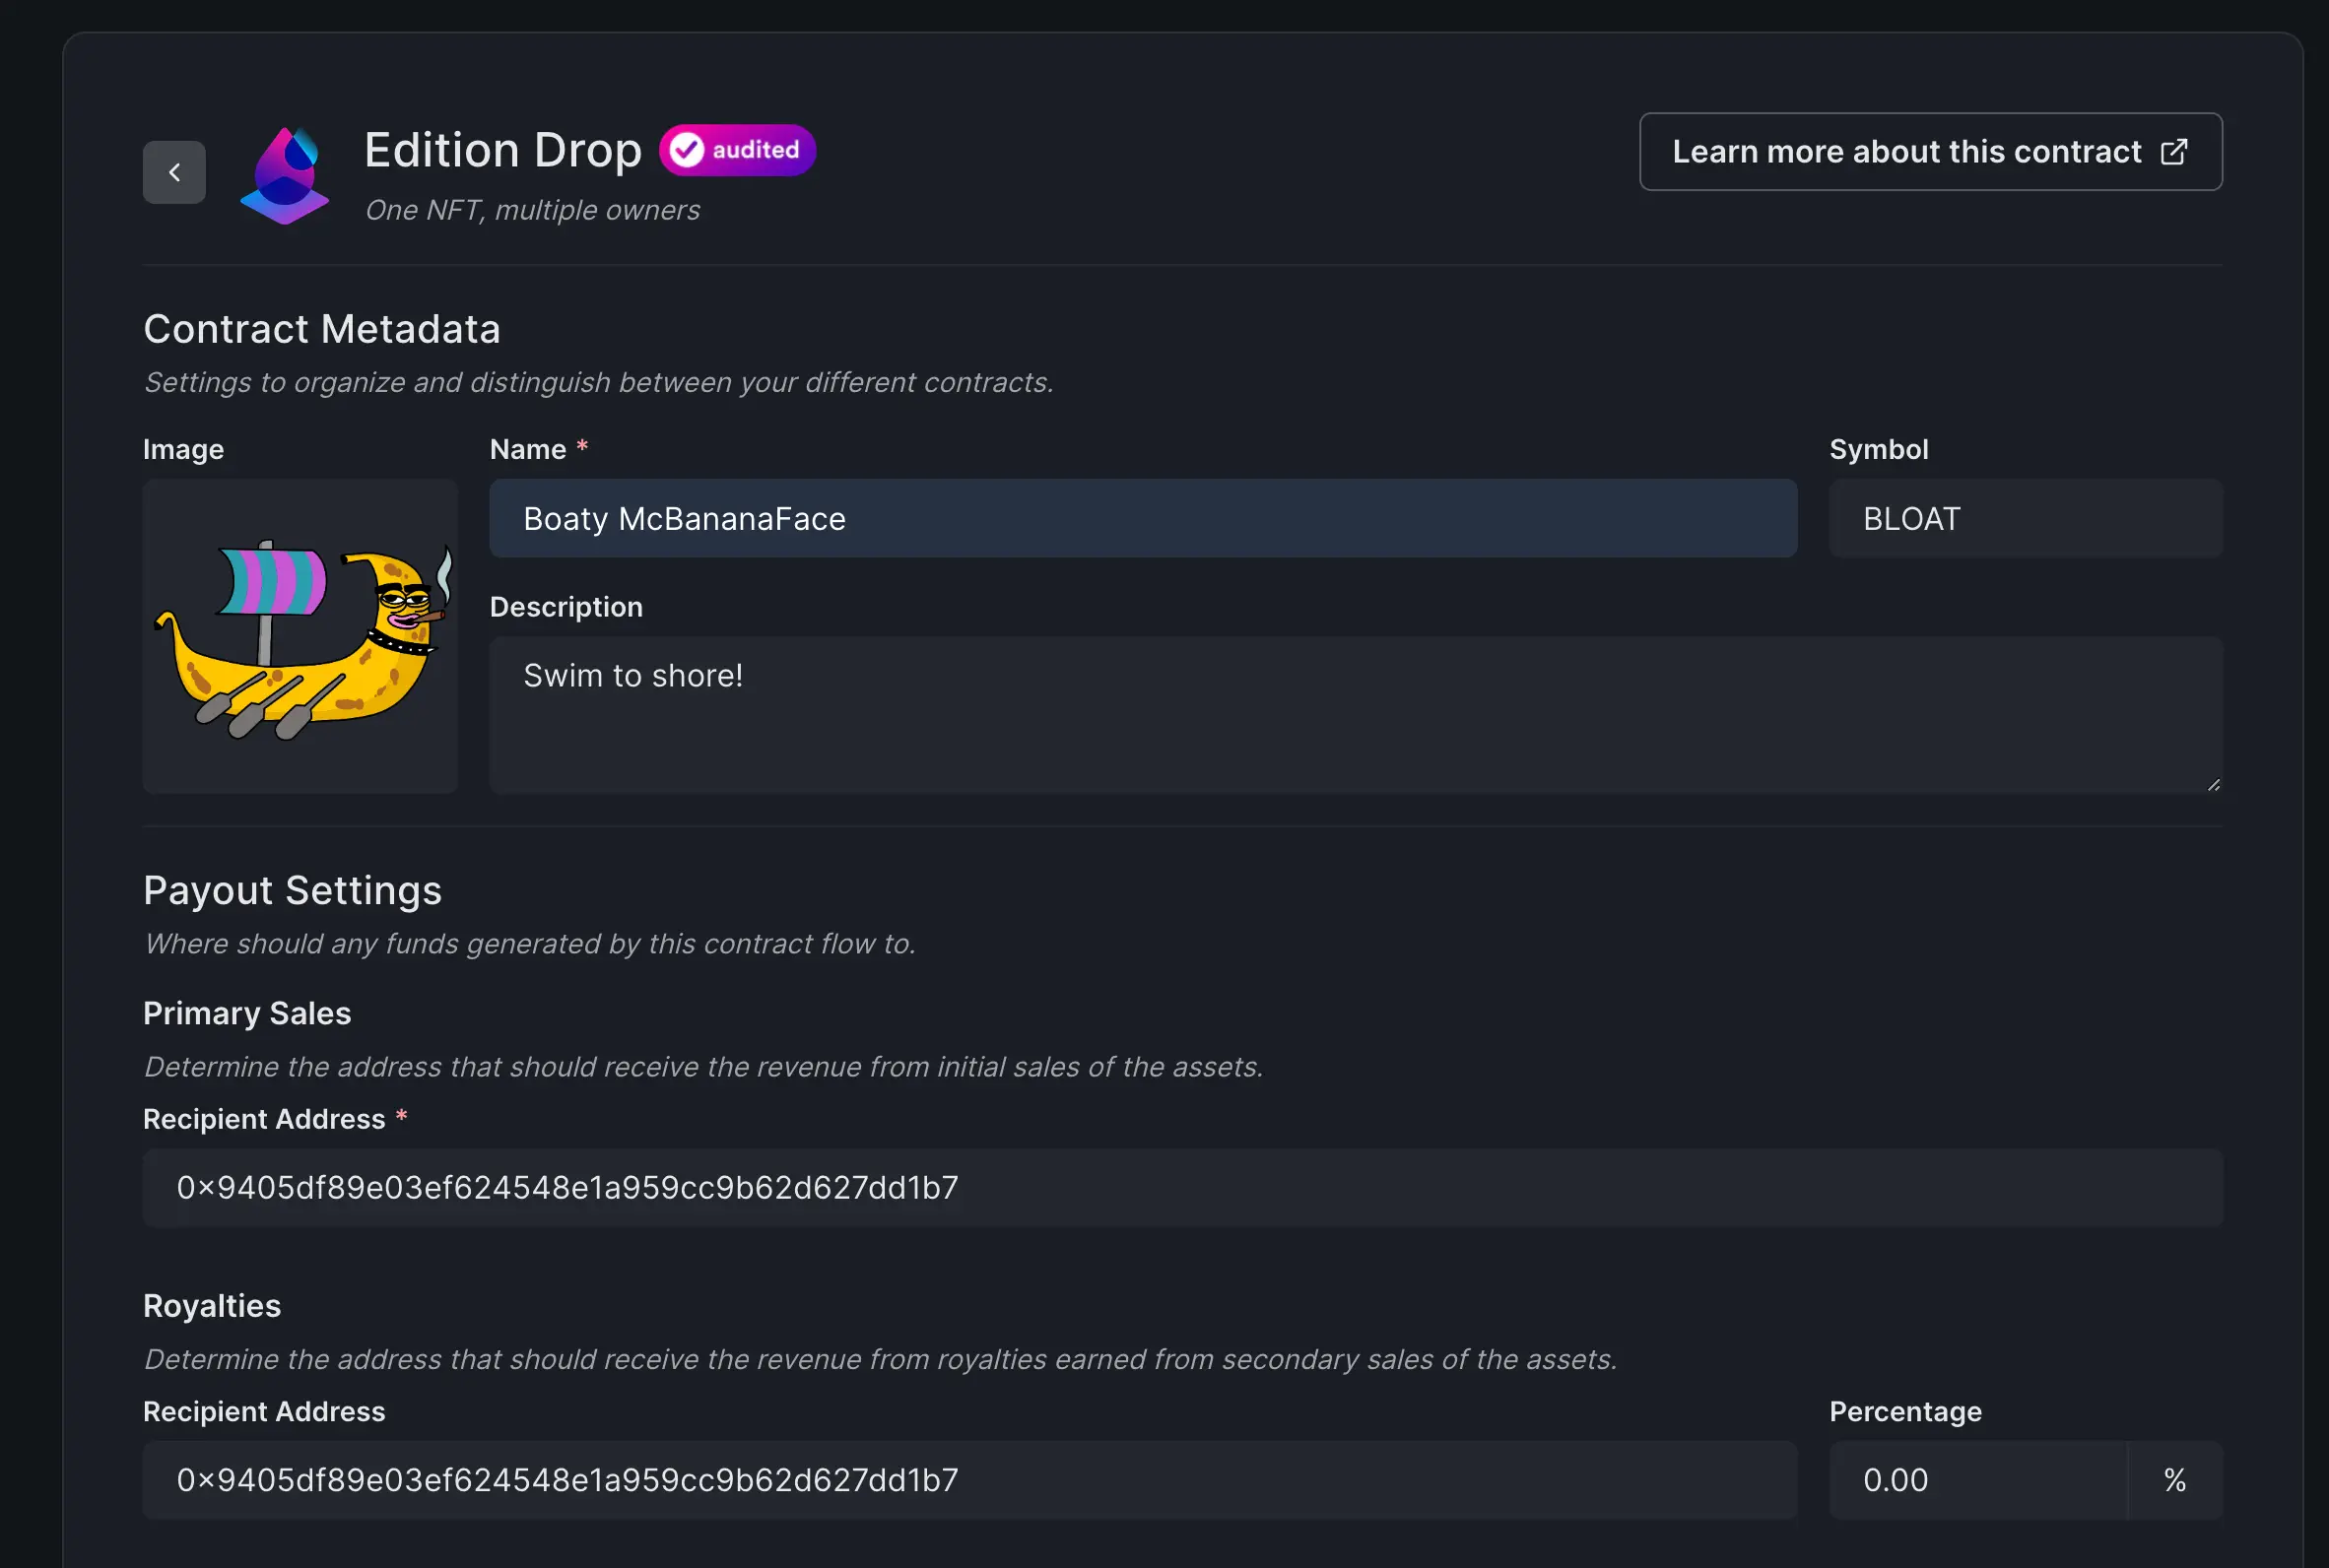Screen dimensions: 2329x1568
Task: Click the external link arrow icon
Action: coord(2173,152)
